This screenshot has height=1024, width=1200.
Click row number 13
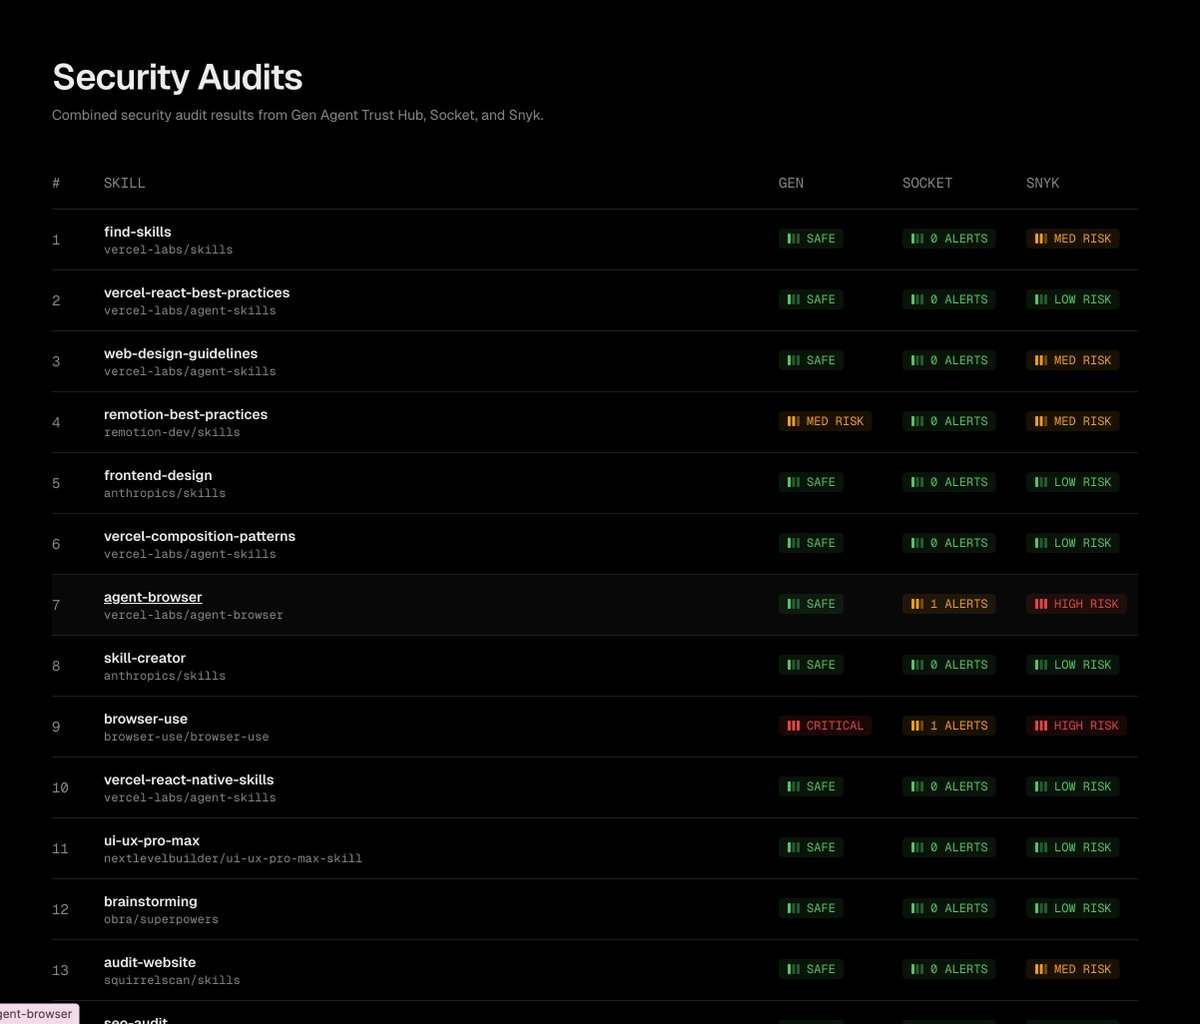(x=60, y=972)
